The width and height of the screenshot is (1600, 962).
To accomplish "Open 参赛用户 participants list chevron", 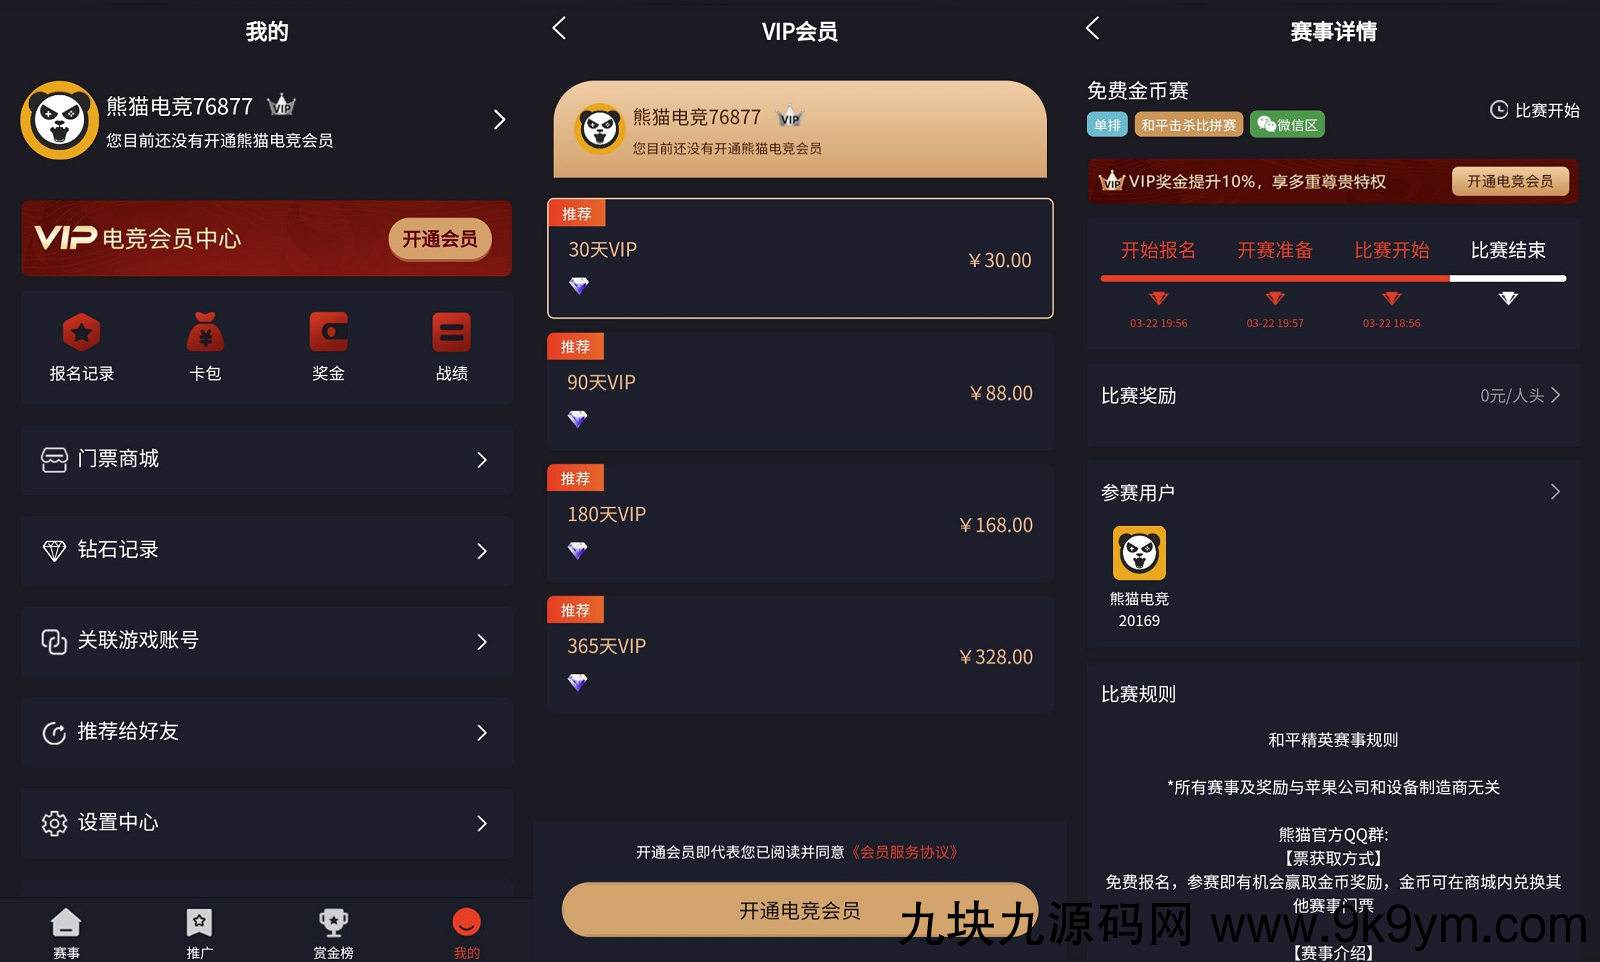I will click(1555, 492).
